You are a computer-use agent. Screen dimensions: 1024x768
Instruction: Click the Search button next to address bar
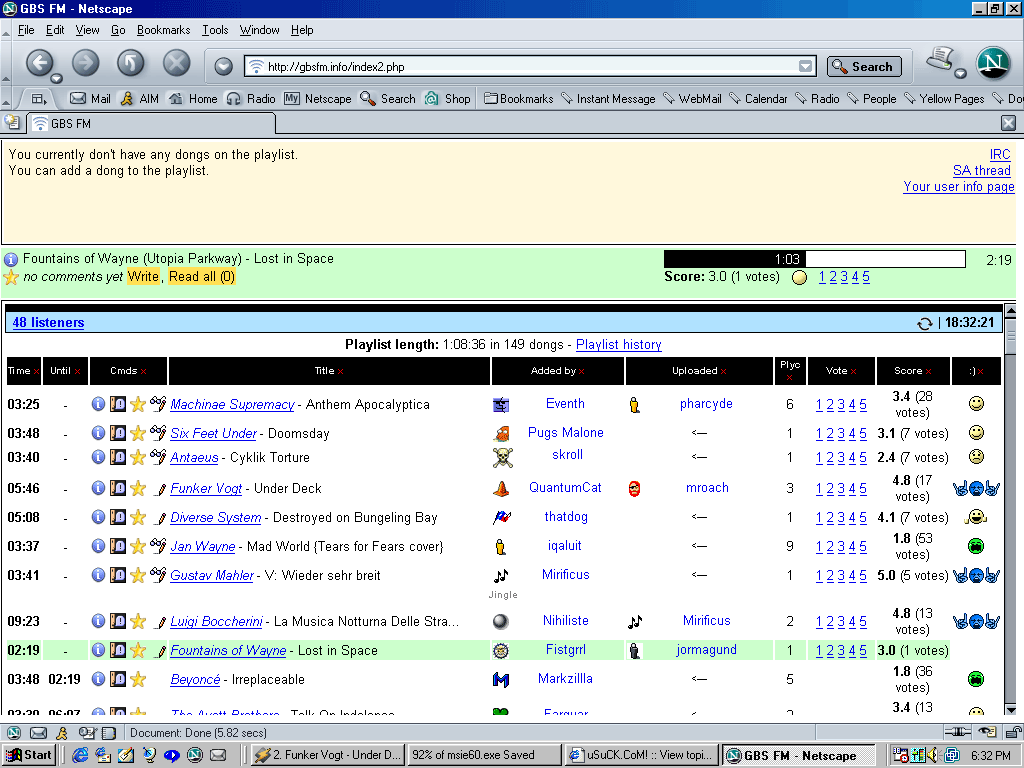pyautogui.click(x=864, y=67)
